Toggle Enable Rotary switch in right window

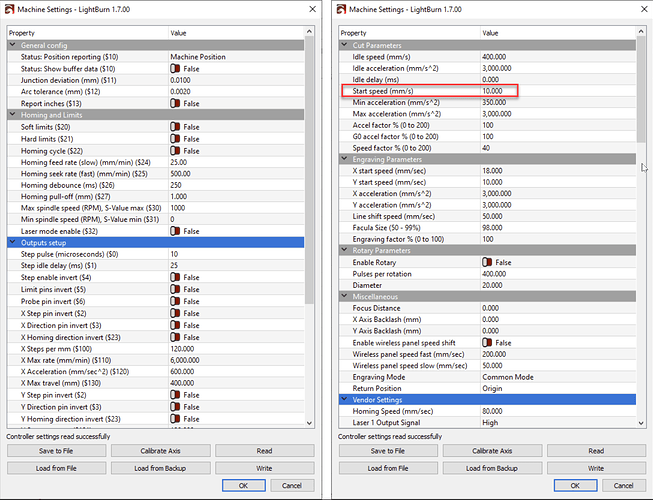tap(487, 262)
